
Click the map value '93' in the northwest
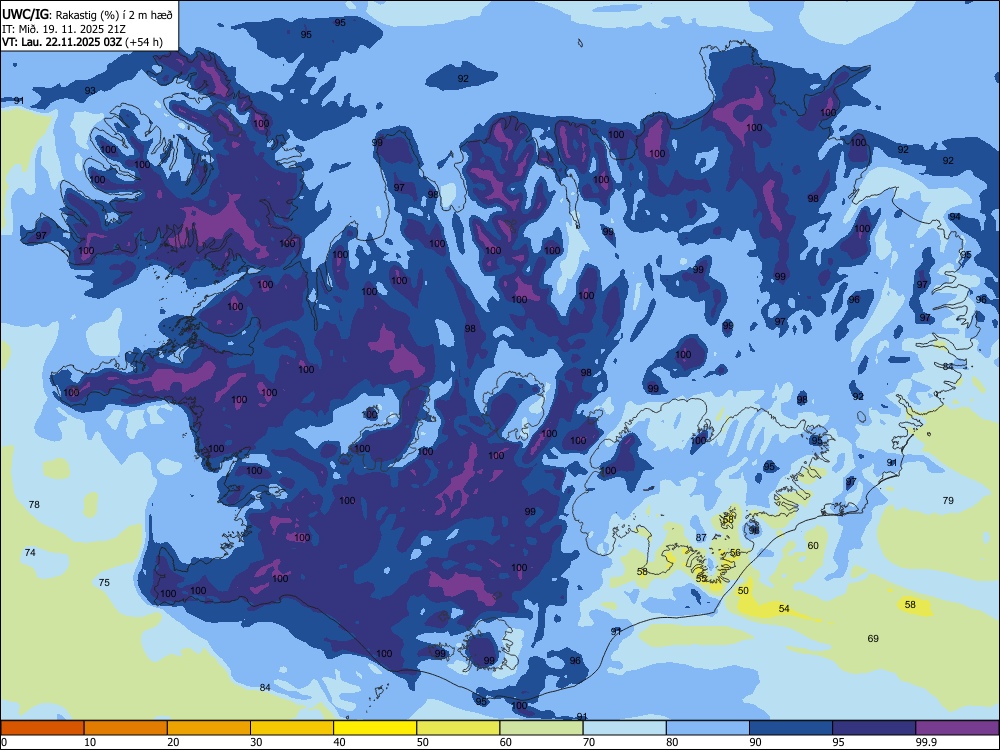click(x=91, y=91)
